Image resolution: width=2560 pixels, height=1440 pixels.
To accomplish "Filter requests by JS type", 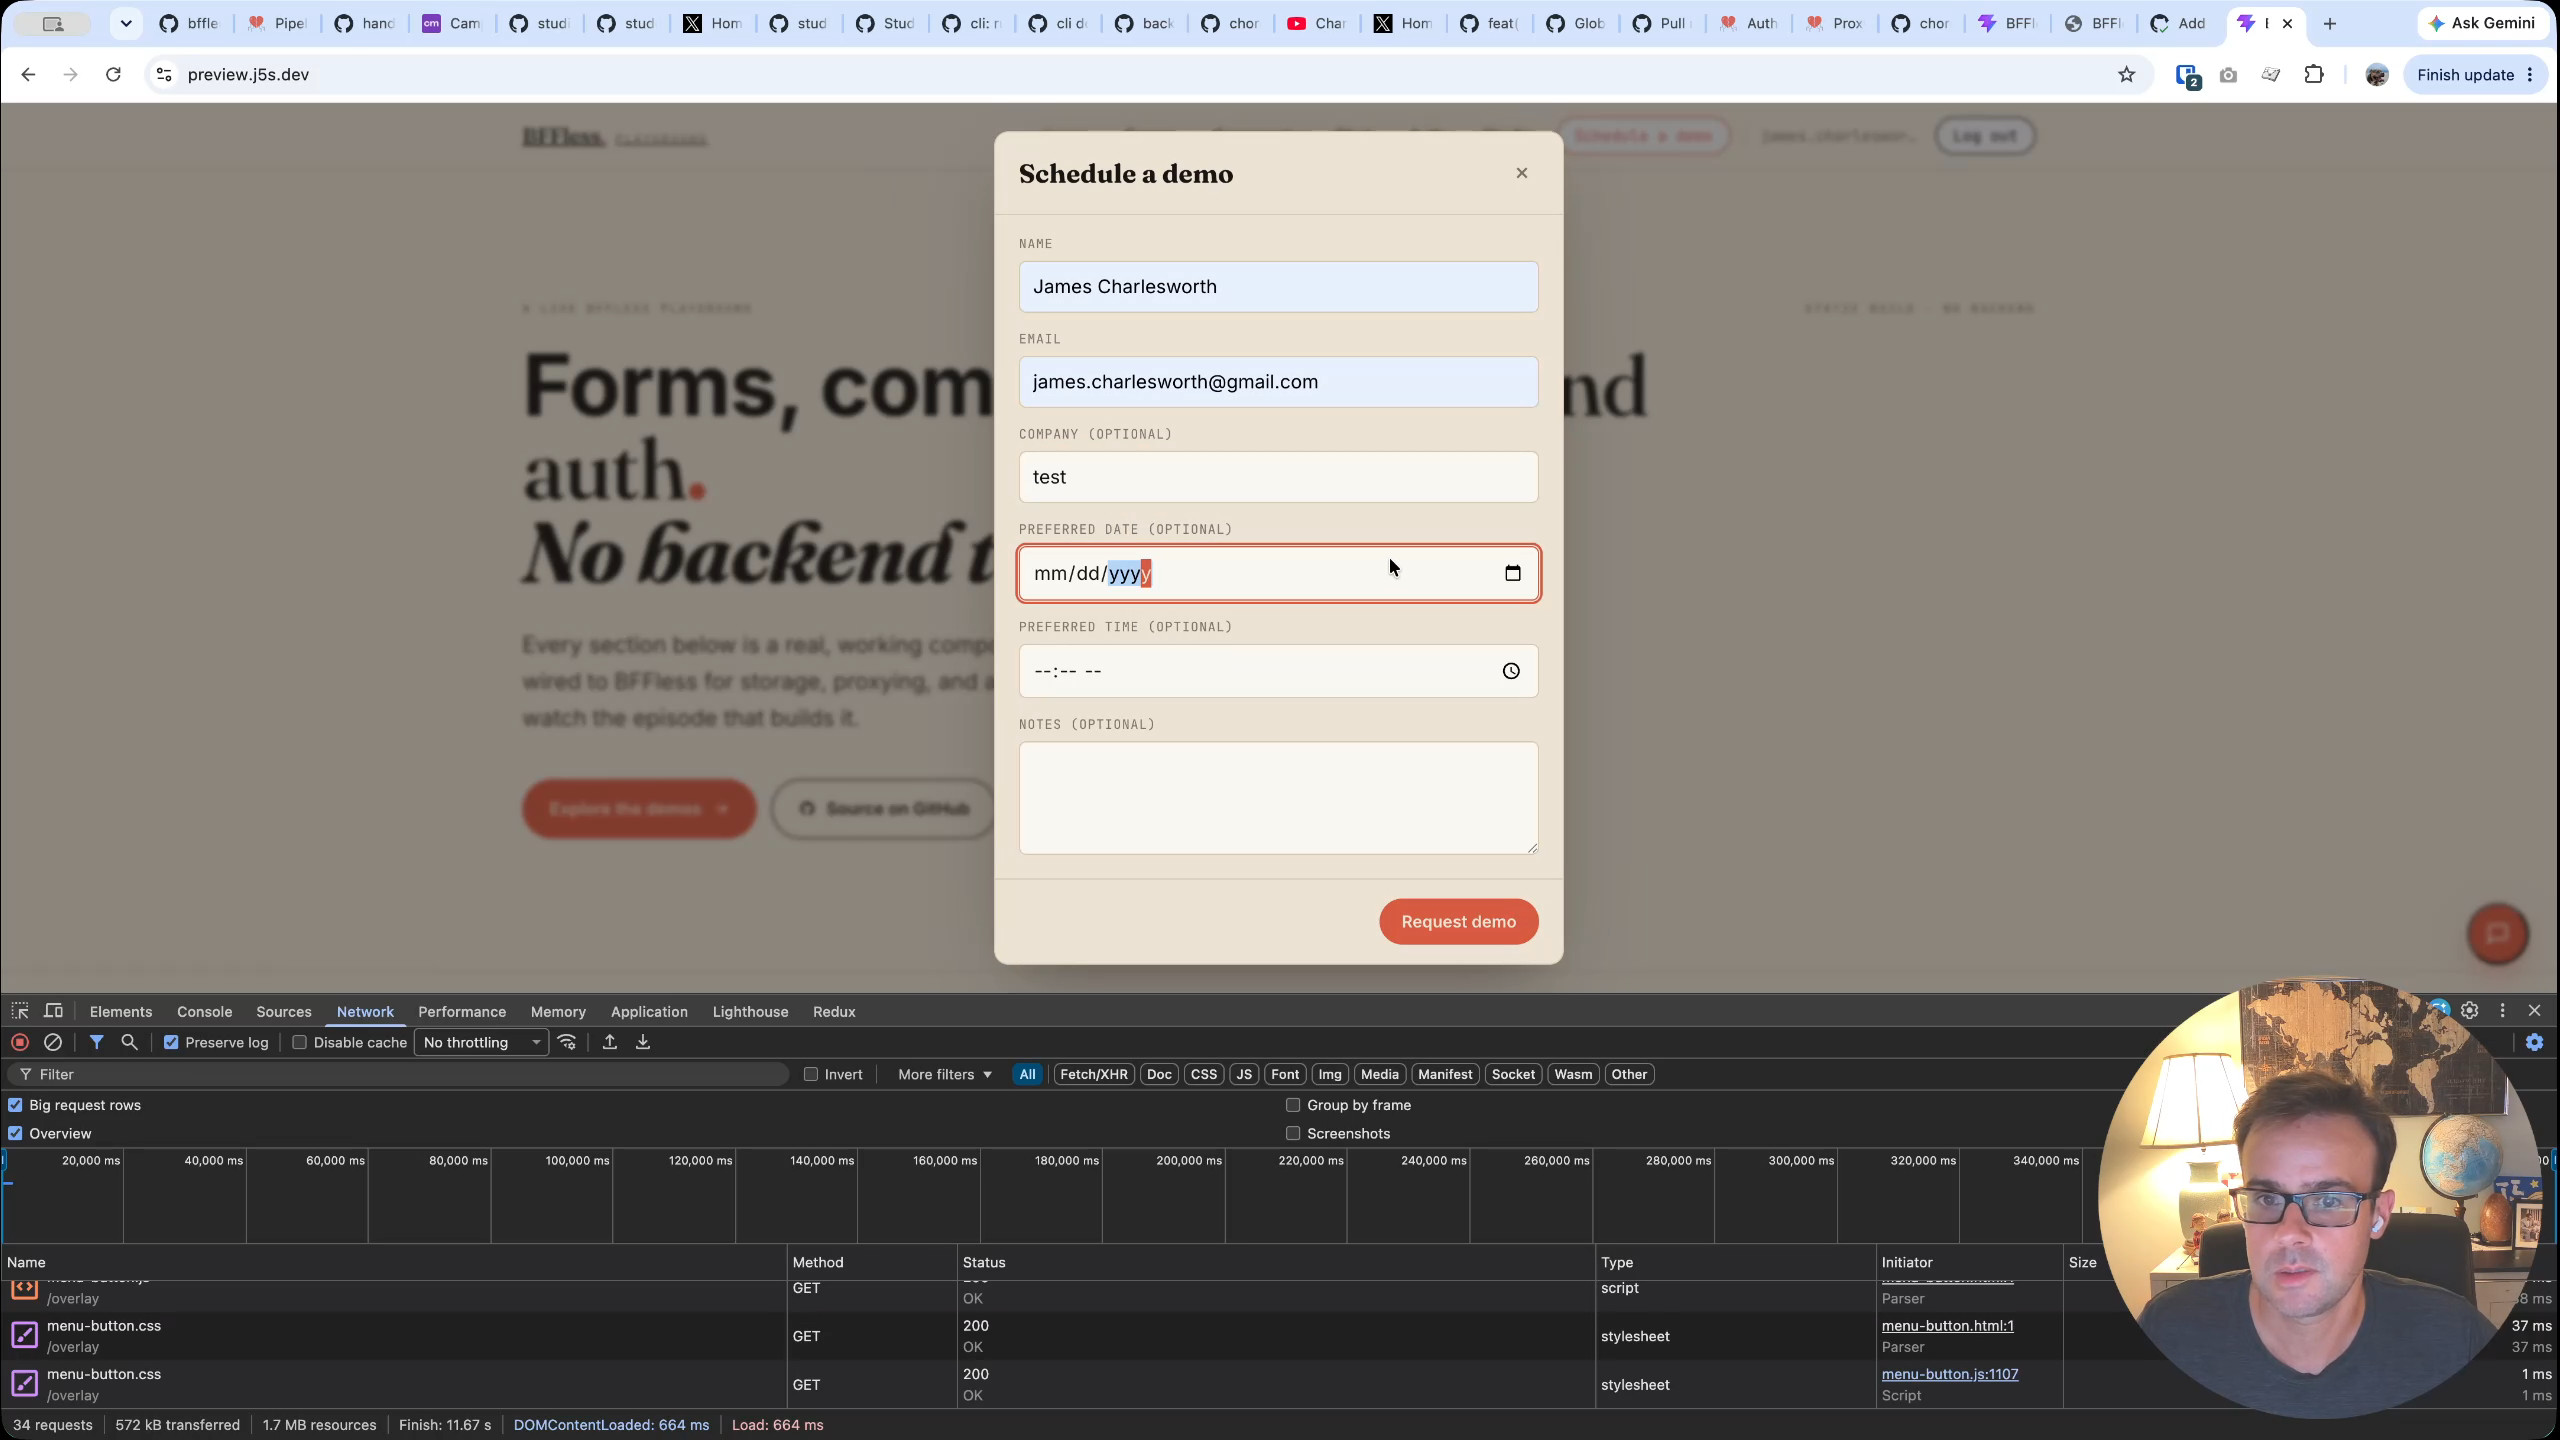I will (1244, 1074).
